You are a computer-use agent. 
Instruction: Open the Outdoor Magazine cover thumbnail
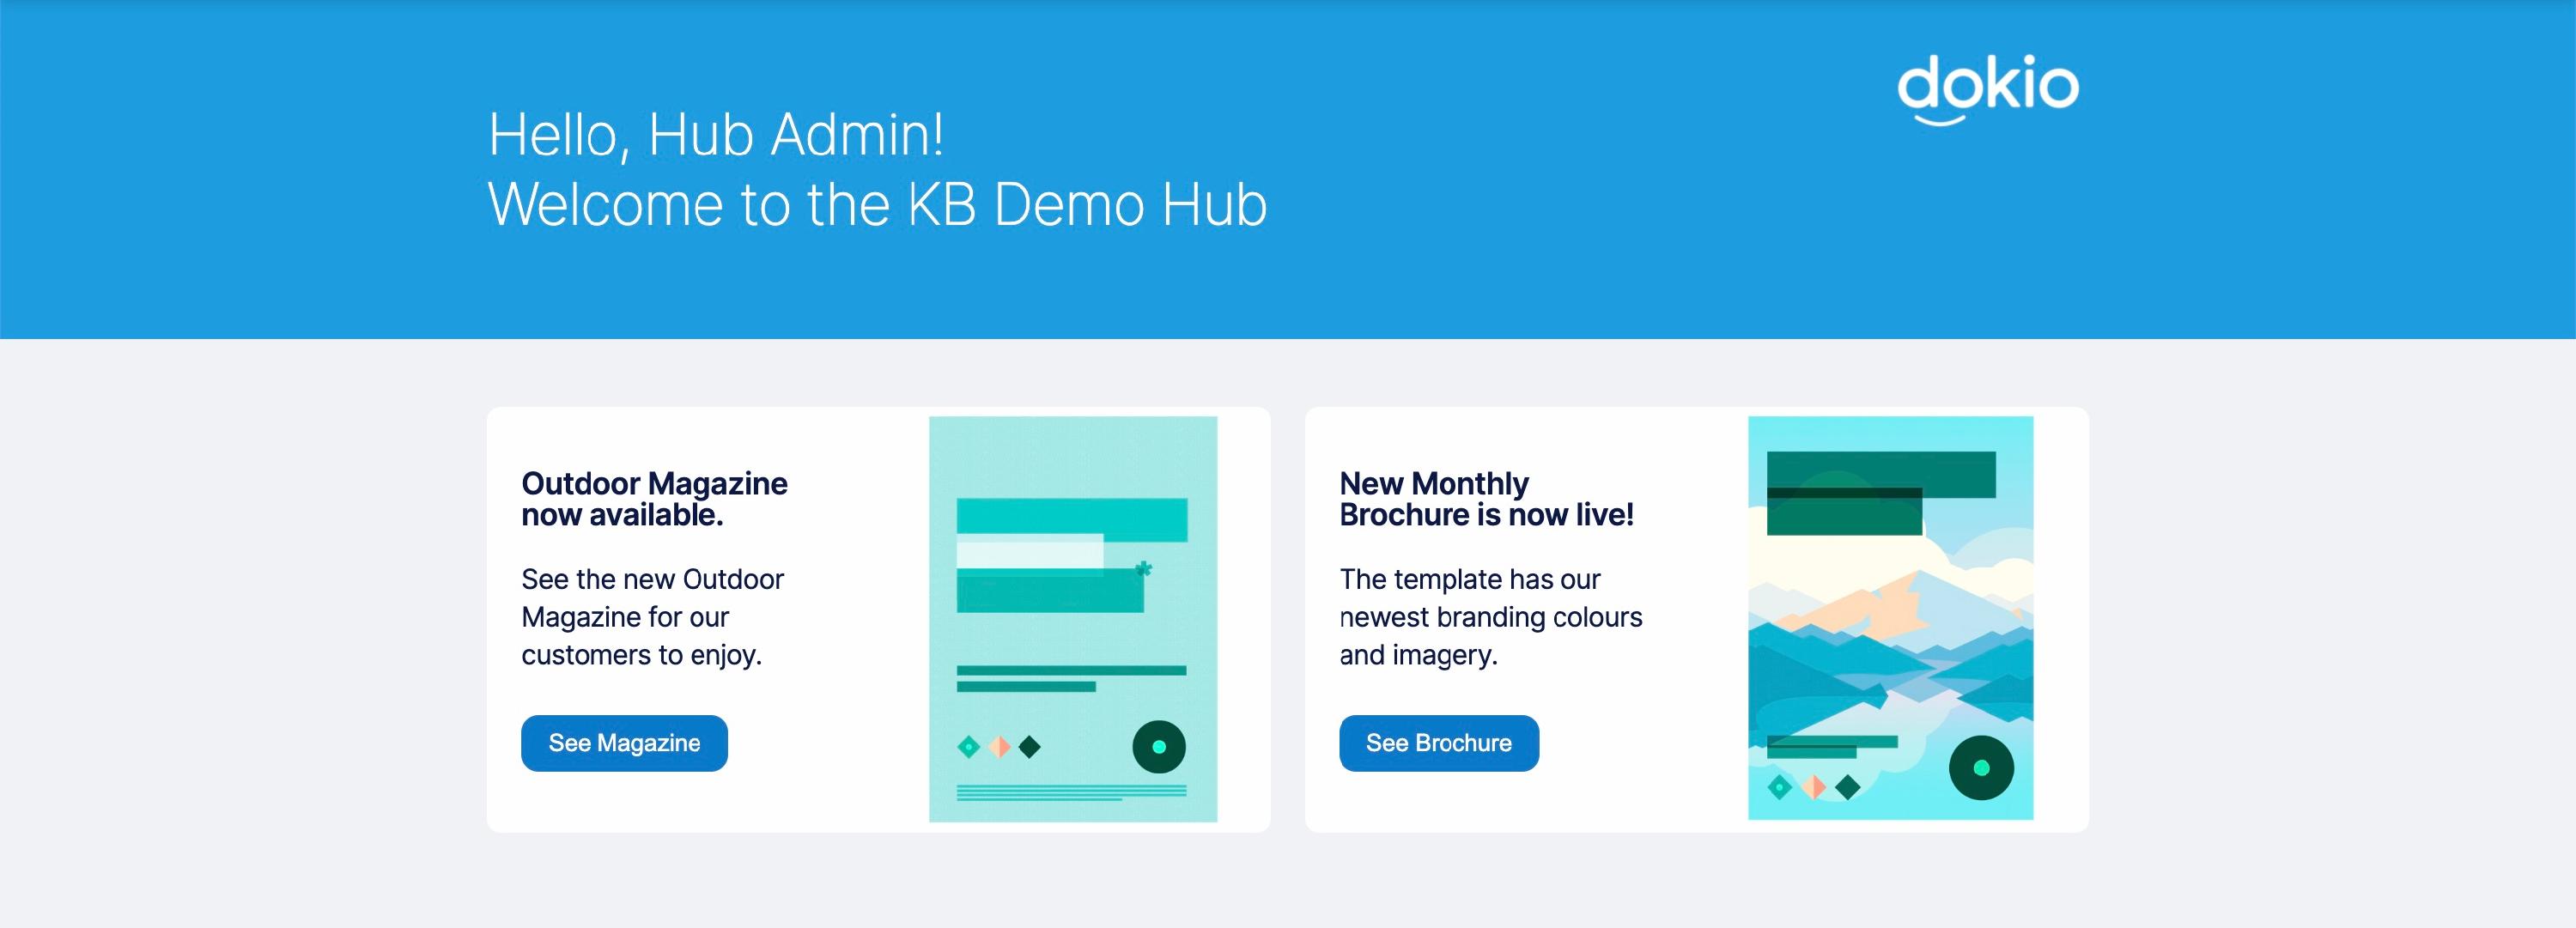click(x=1072, y=618)
